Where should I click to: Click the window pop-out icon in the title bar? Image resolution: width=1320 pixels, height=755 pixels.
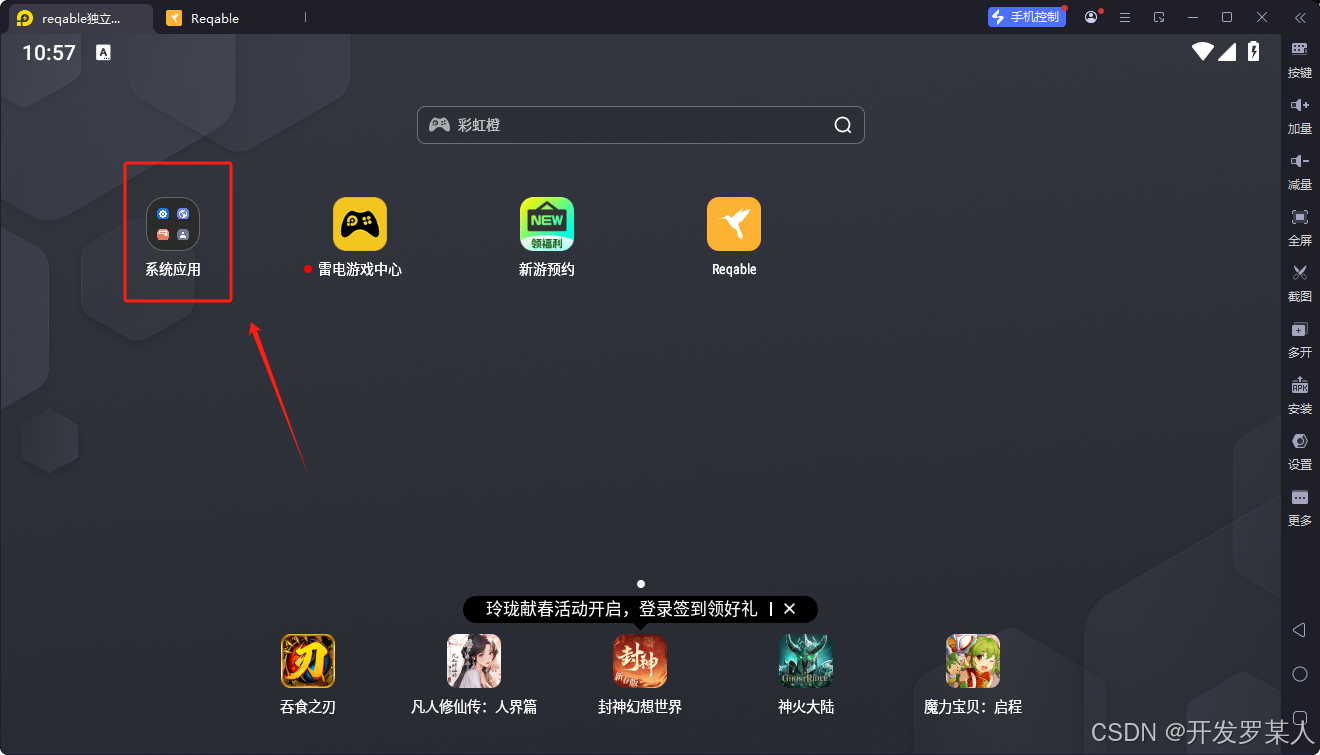click(1159, 17)
